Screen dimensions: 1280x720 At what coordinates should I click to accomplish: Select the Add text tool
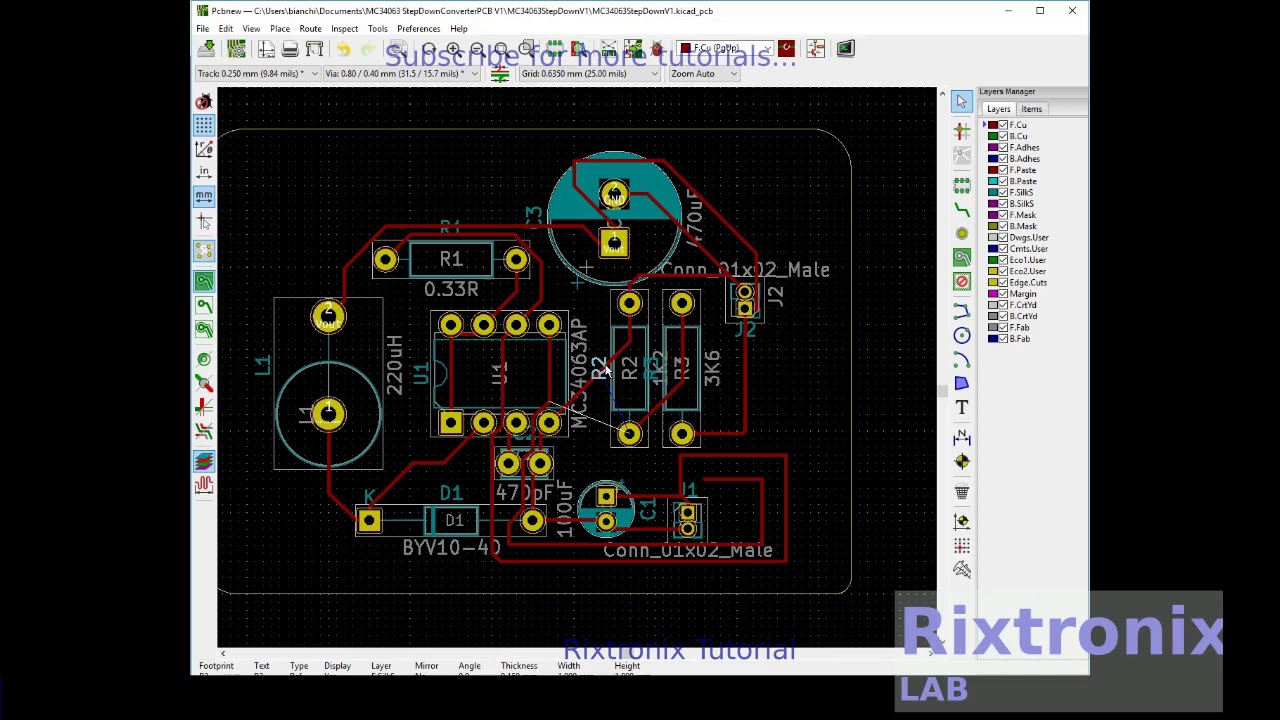click(962, 407)
